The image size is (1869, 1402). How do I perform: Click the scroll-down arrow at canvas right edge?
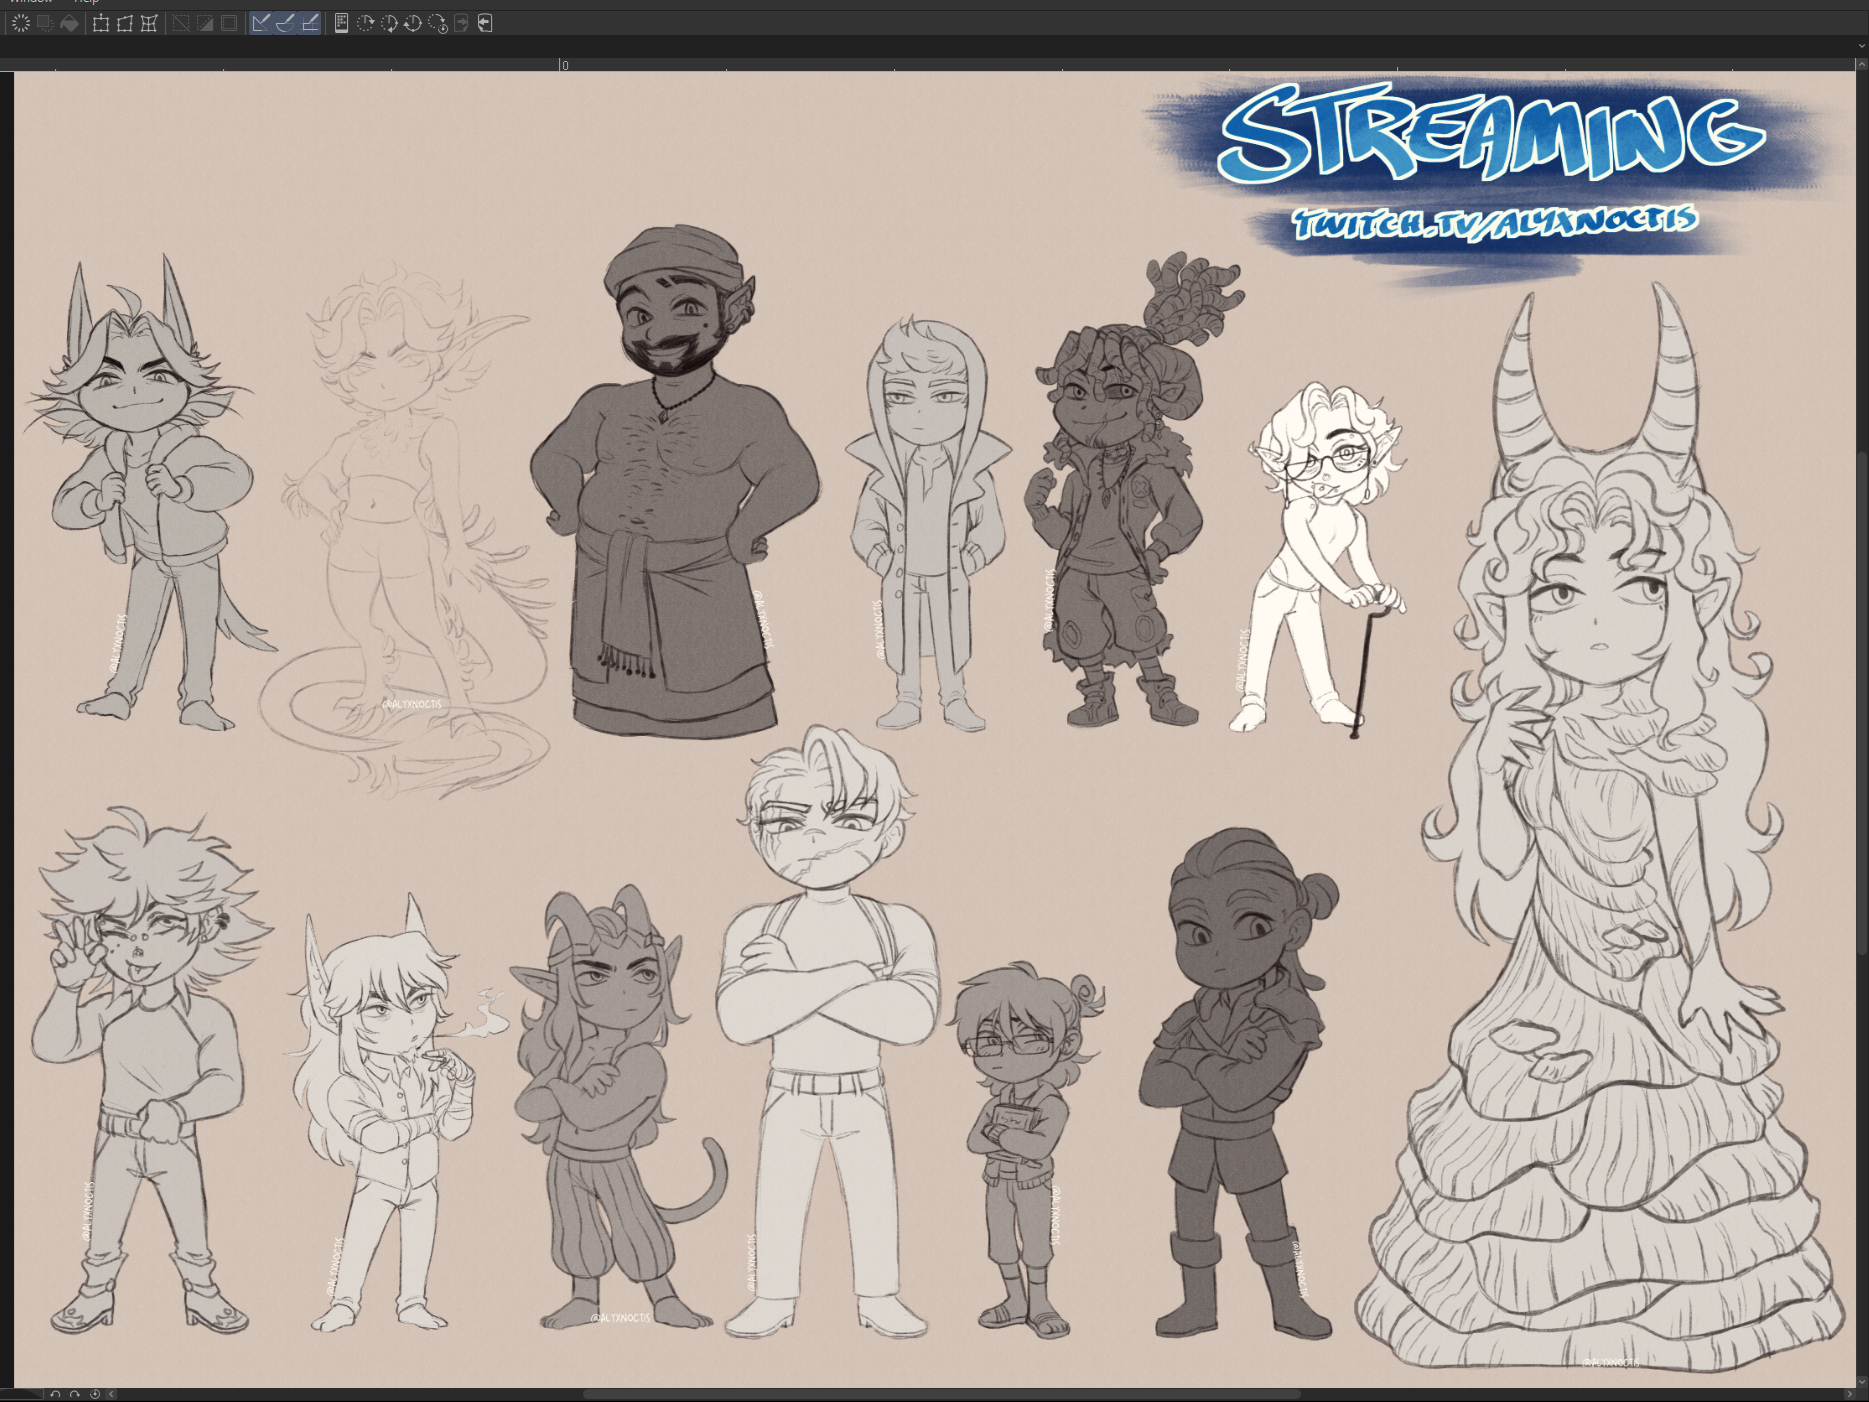(1862, 1381)
